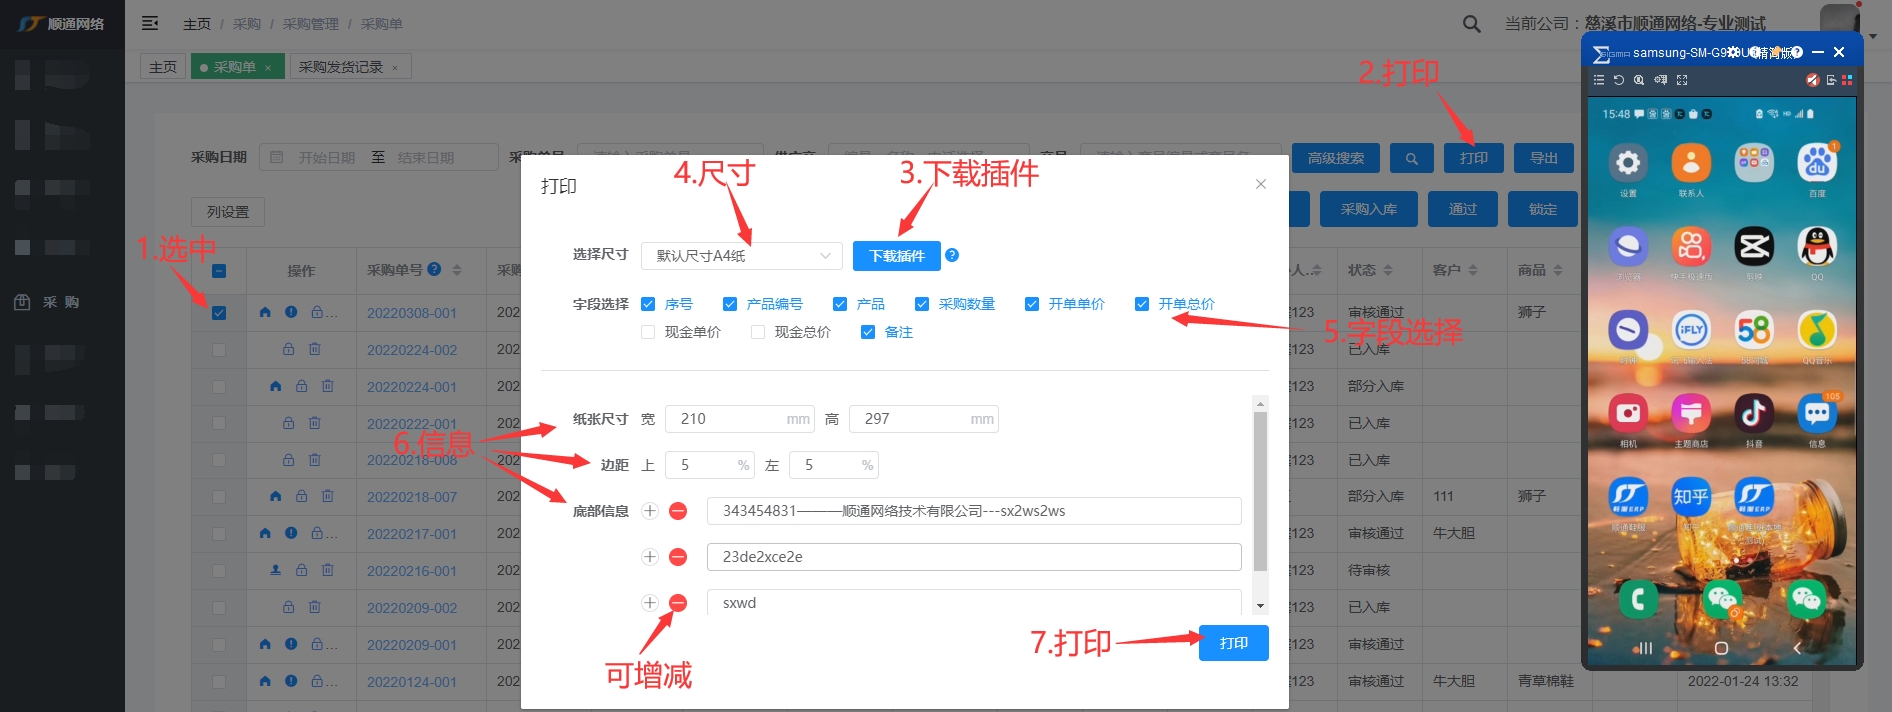This screenshot has width=1892, height=712.
Task: Open TikTok app on phone screen
Action: [x=1754, y=413]
